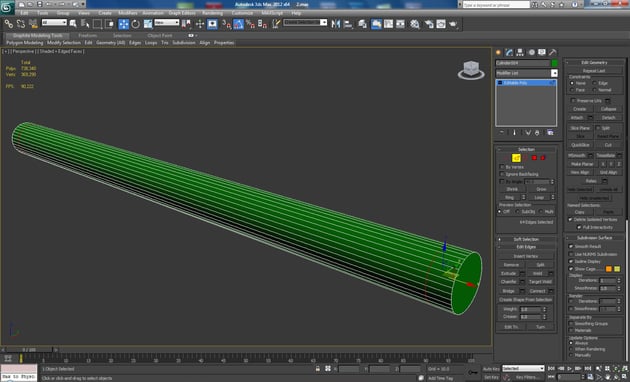Image resolution: width=630 pixels, height=382 pixels.
Task: Collapse the Edit Edges rollout
Action: 526,247
